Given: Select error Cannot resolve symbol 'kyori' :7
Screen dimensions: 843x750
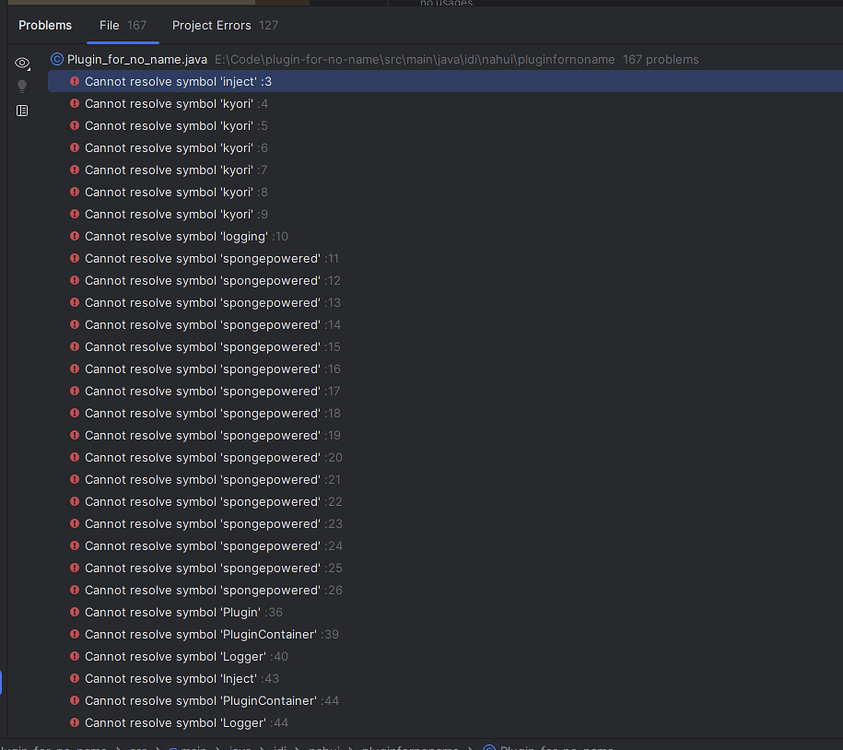Looking at the screenshot, I should point(446,169).
